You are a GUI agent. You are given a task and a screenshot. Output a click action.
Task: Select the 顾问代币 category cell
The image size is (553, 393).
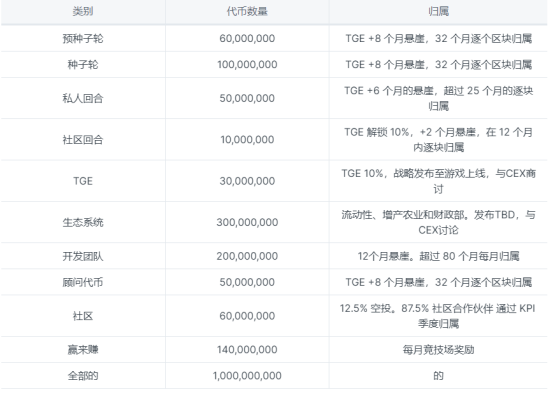tap(83, 282)
